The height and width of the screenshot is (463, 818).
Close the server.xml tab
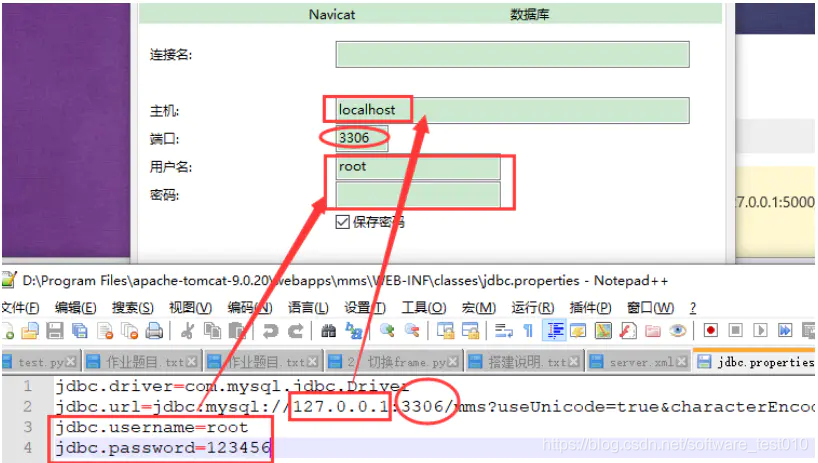click(681, 361)
